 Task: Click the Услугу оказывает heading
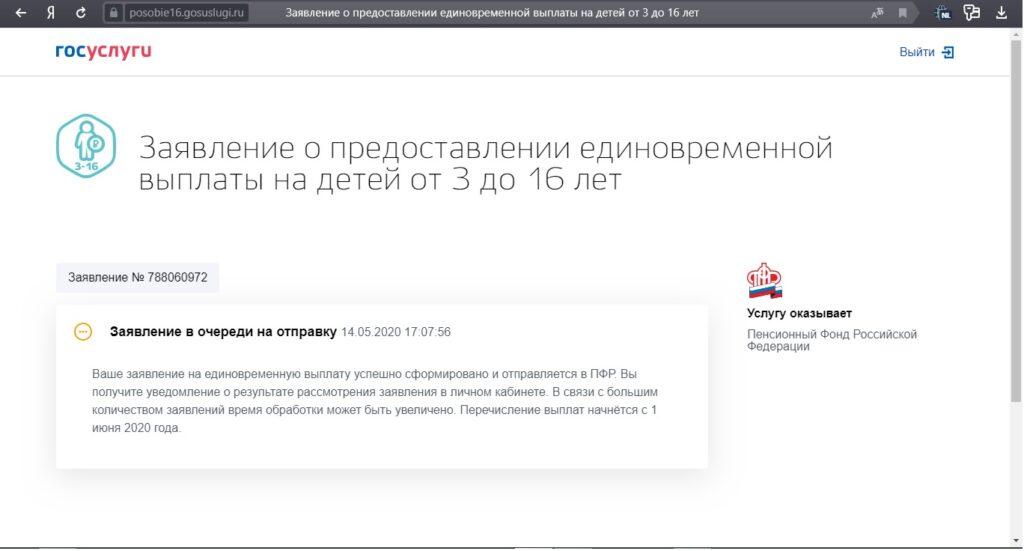tap(799, 313)
